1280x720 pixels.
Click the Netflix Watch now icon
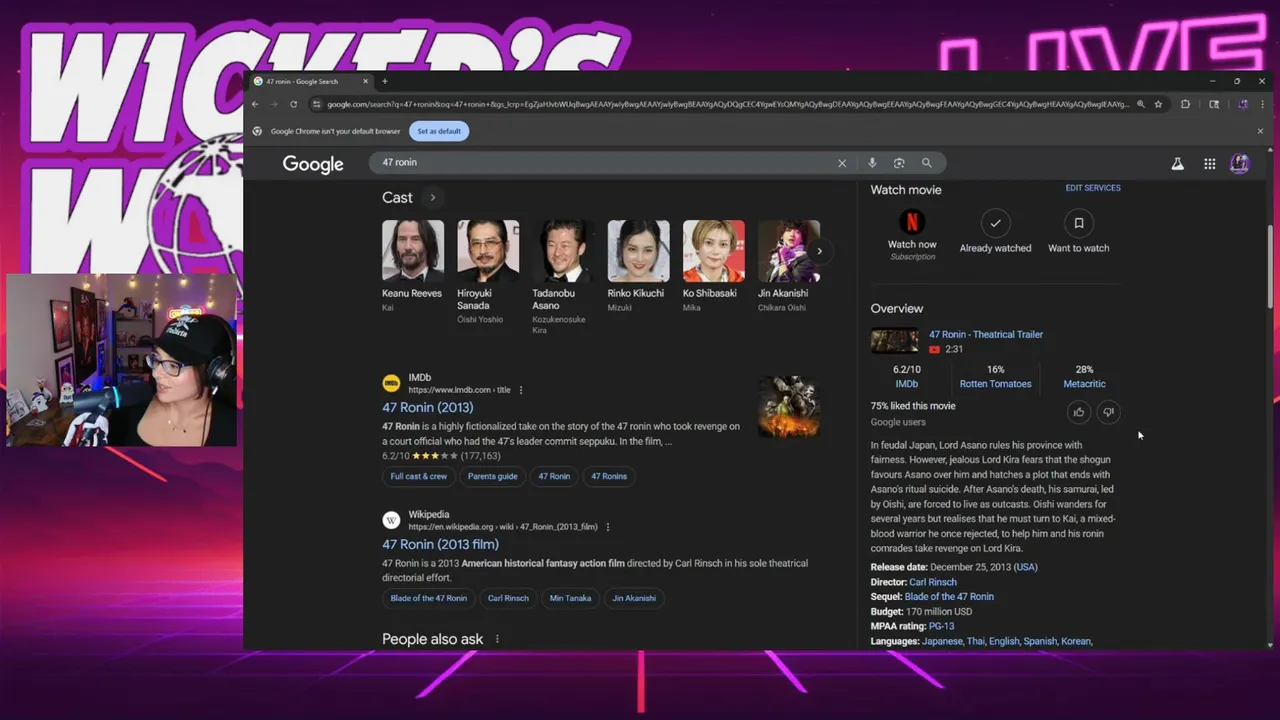(911, 223)
